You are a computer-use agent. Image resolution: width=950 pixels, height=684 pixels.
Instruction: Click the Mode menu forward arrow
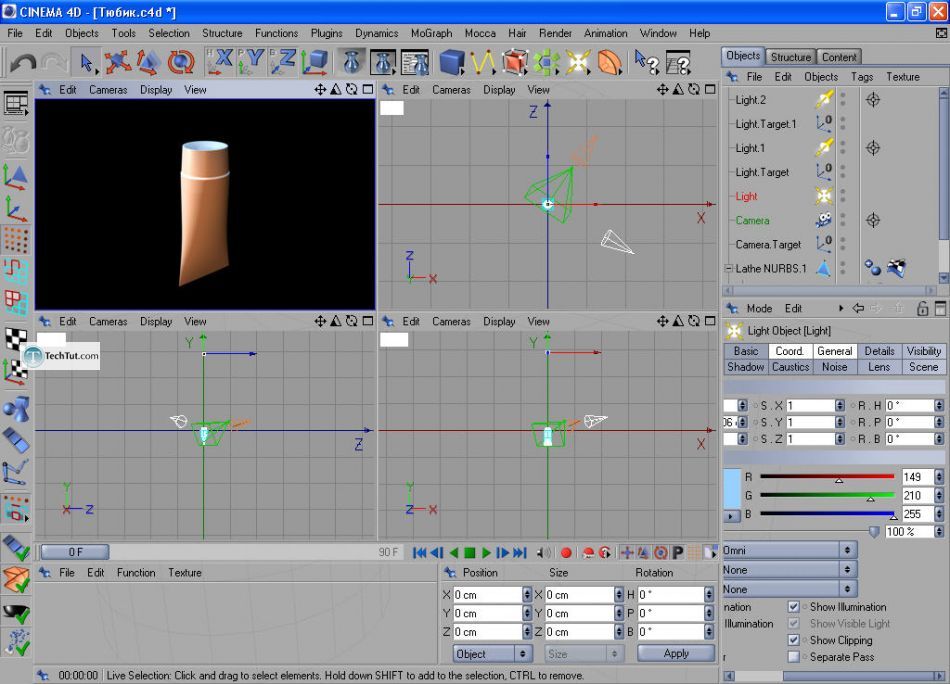[x=841, y=308]
